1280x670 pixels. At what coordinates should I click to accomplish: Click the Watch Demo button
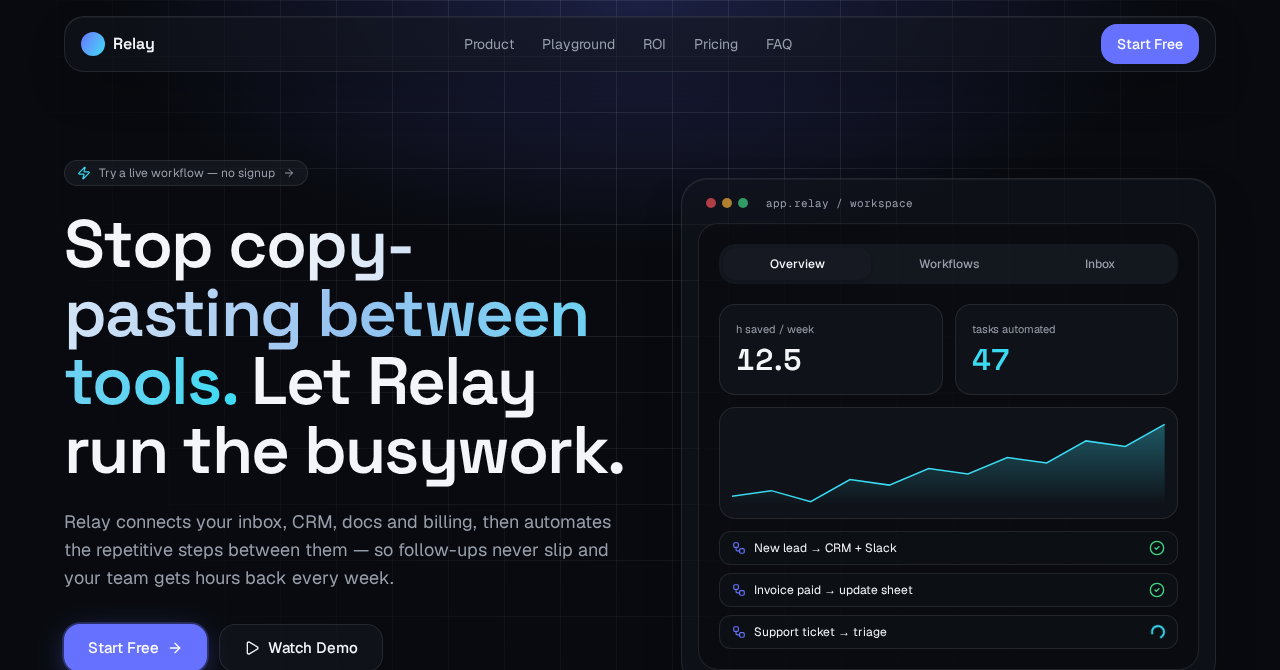tap(301, 647)
